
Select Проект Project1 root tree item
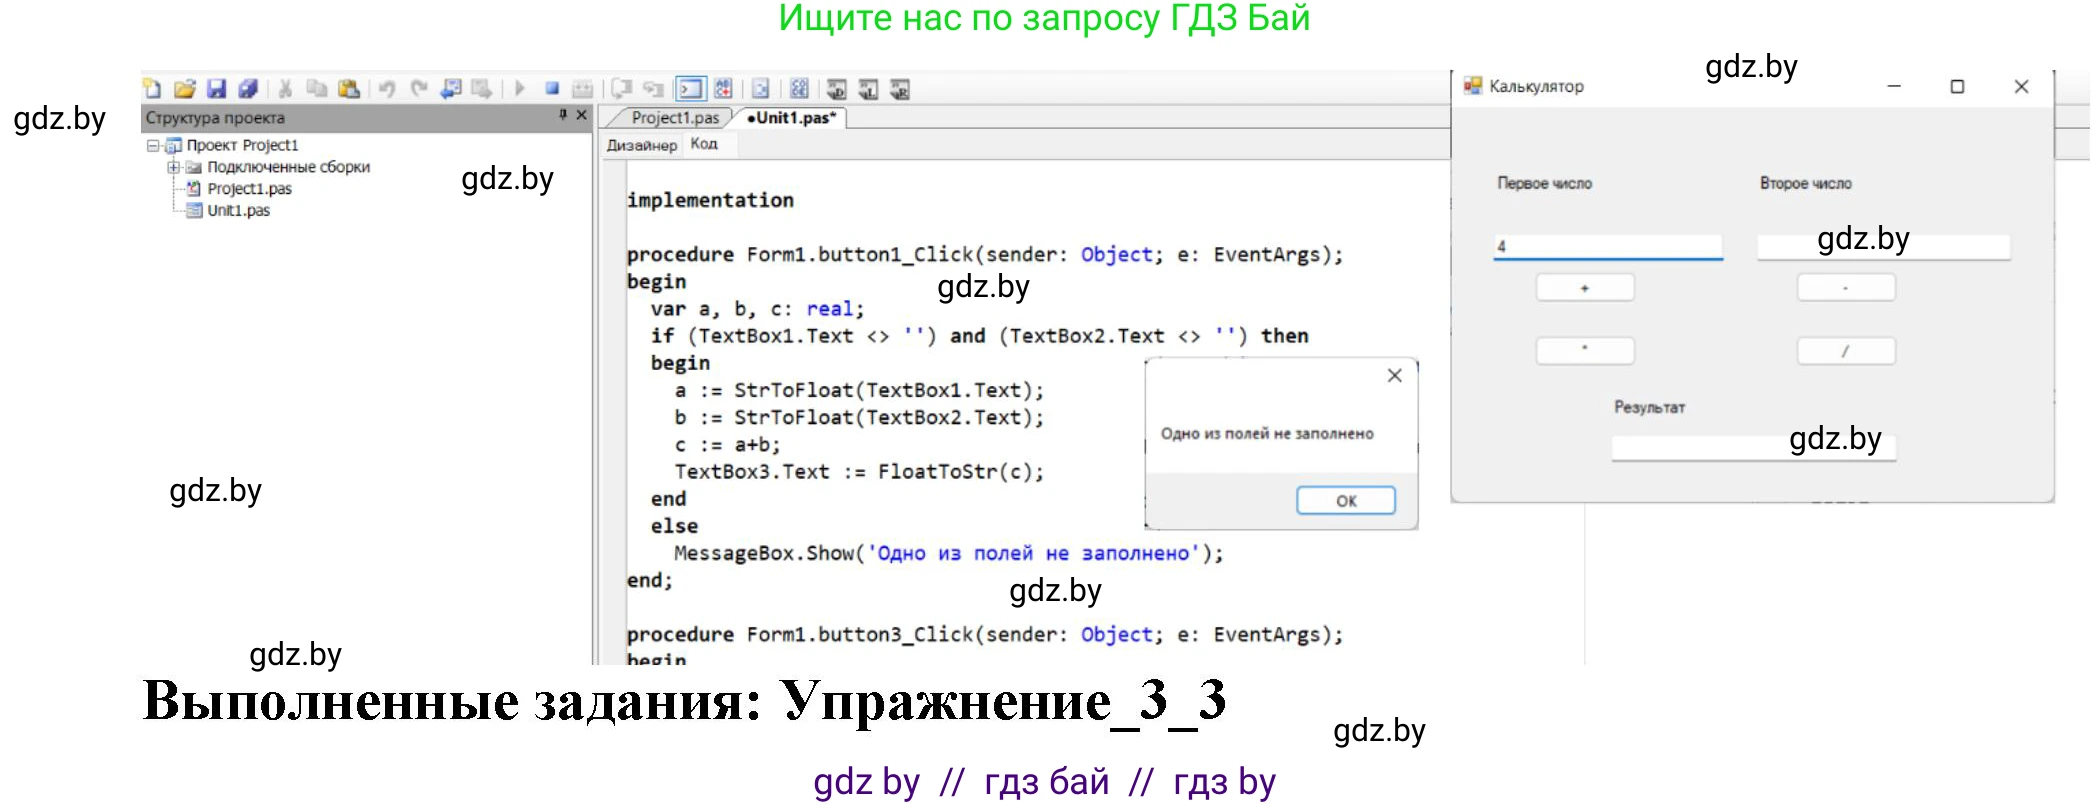click(x=242, y=146)
